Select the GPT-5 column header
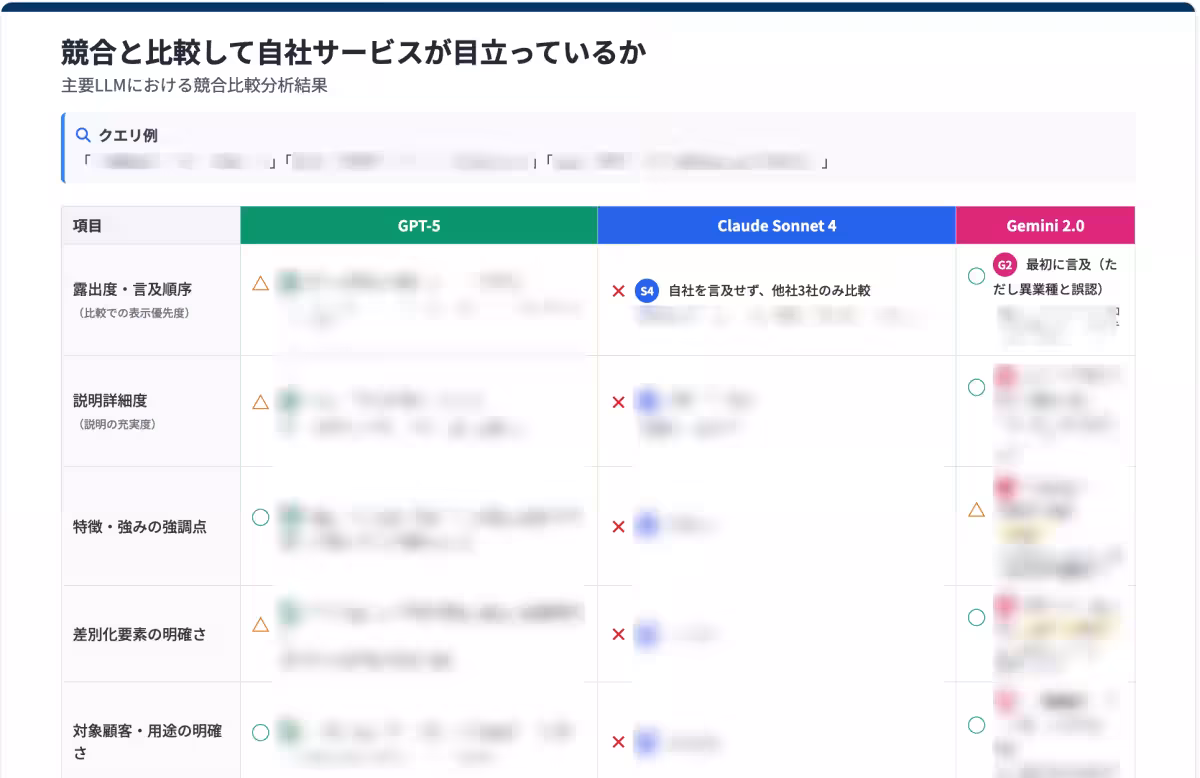This screenshot has height=778, width=1200. [418, 225]
